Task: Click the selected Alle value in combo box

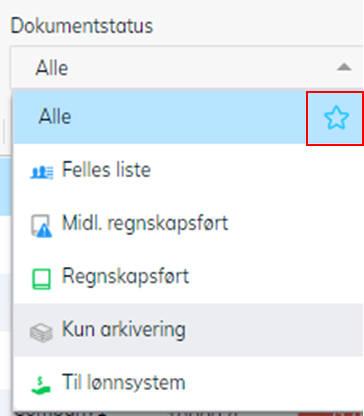Action: [52, 68]
